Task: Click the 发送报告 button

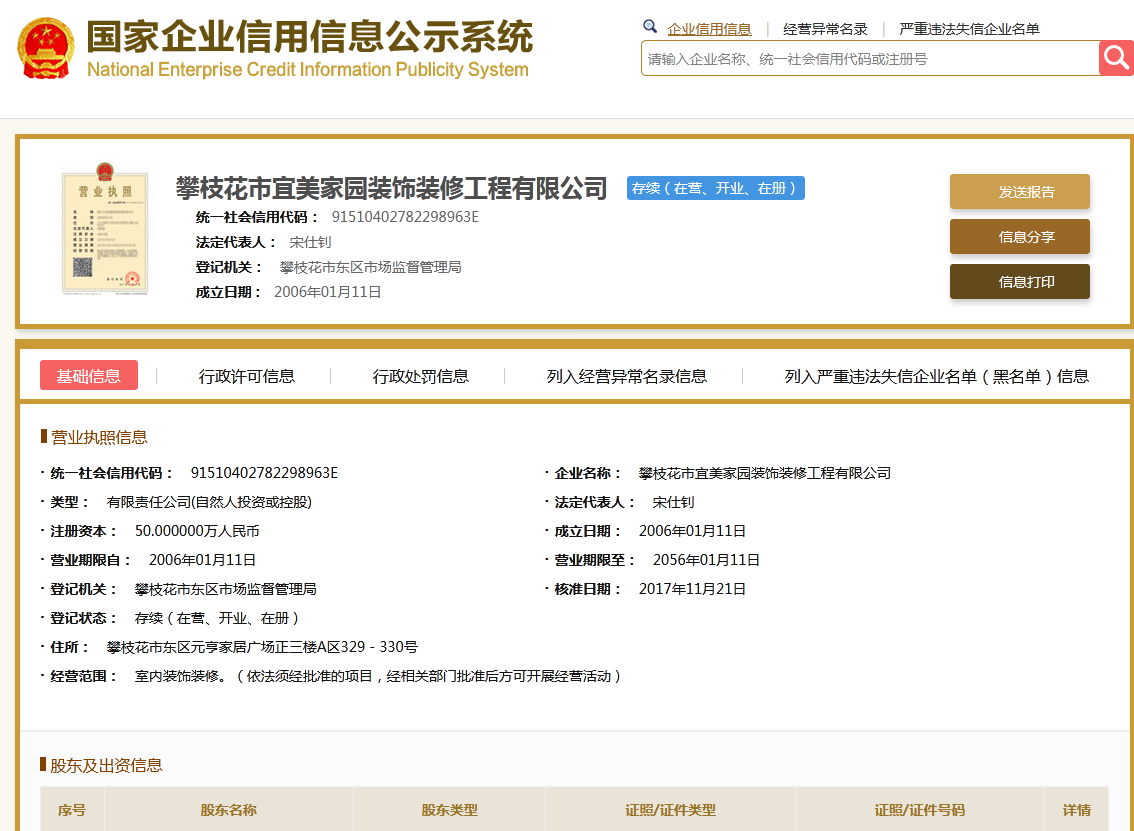Action: pos(1020,192)
